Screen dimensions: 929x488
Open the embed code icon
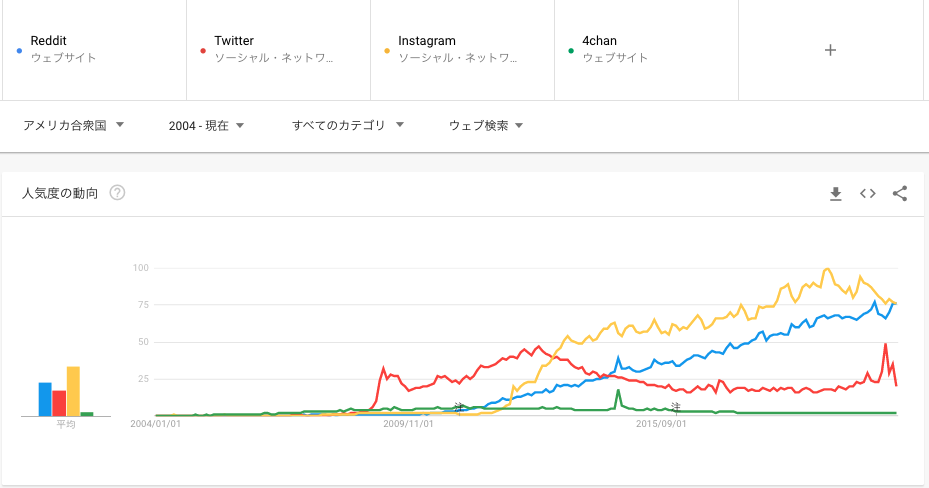click(x=867, y=194)
